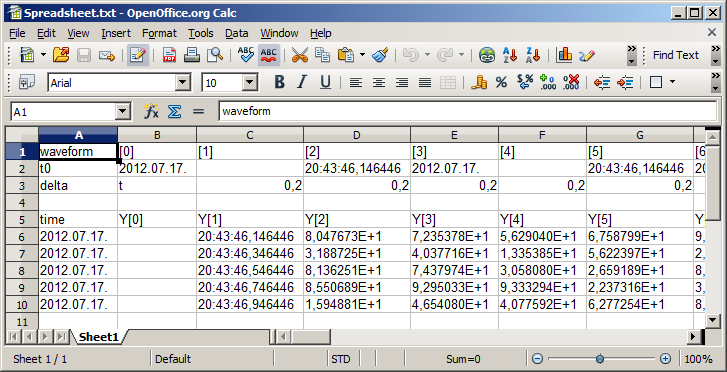727x372 pixels.
Task: Paste from clipboard icon
Action: [345, 55]
